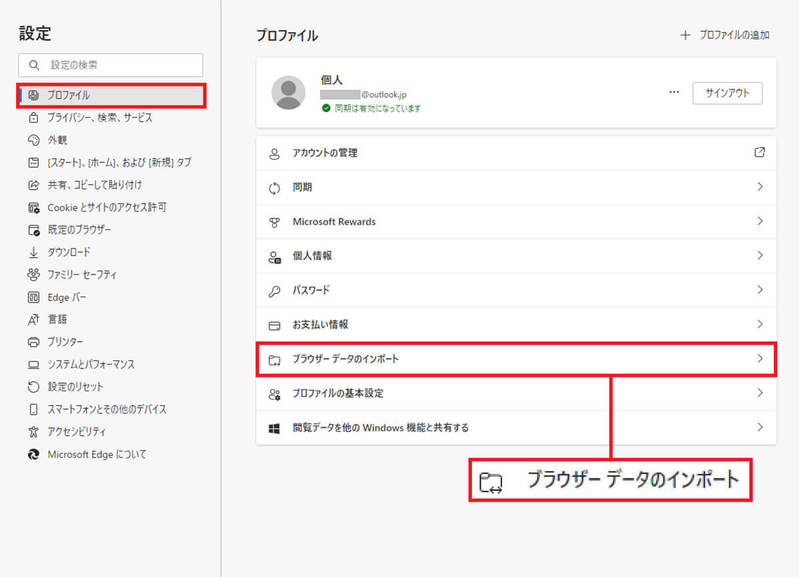Click the cookie icon for Cookie とサイトのアクセス許可
Viewport: 799px width, 577px height.
point(34,207)
